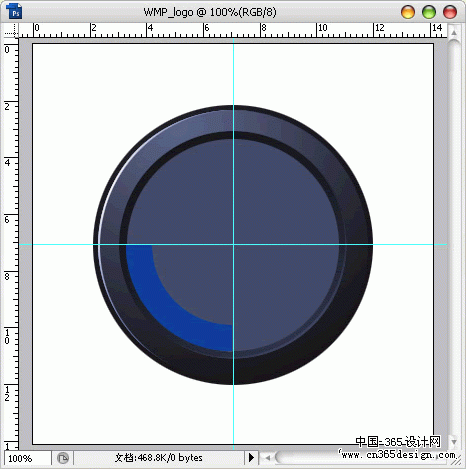This screenshot has height=469, width=466.
Task: Click the Photoshop document icon in title bar
Action: (x=14, y=11)
